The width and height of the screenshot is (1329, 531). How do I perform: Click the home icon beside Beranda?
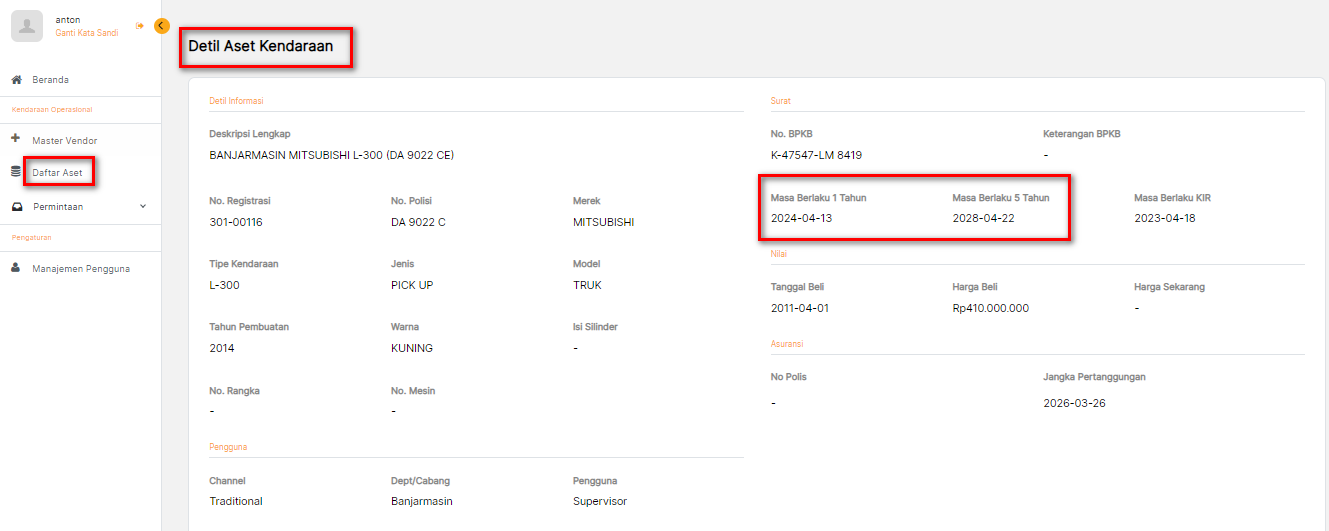pyautogui.click(x=16, y=80)
